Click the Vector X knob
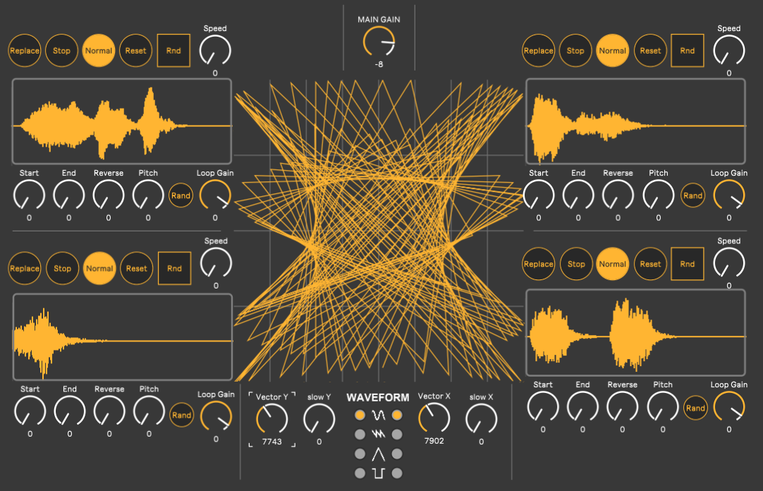The width and height of the screenshot is (763, 491). point(434,418)
